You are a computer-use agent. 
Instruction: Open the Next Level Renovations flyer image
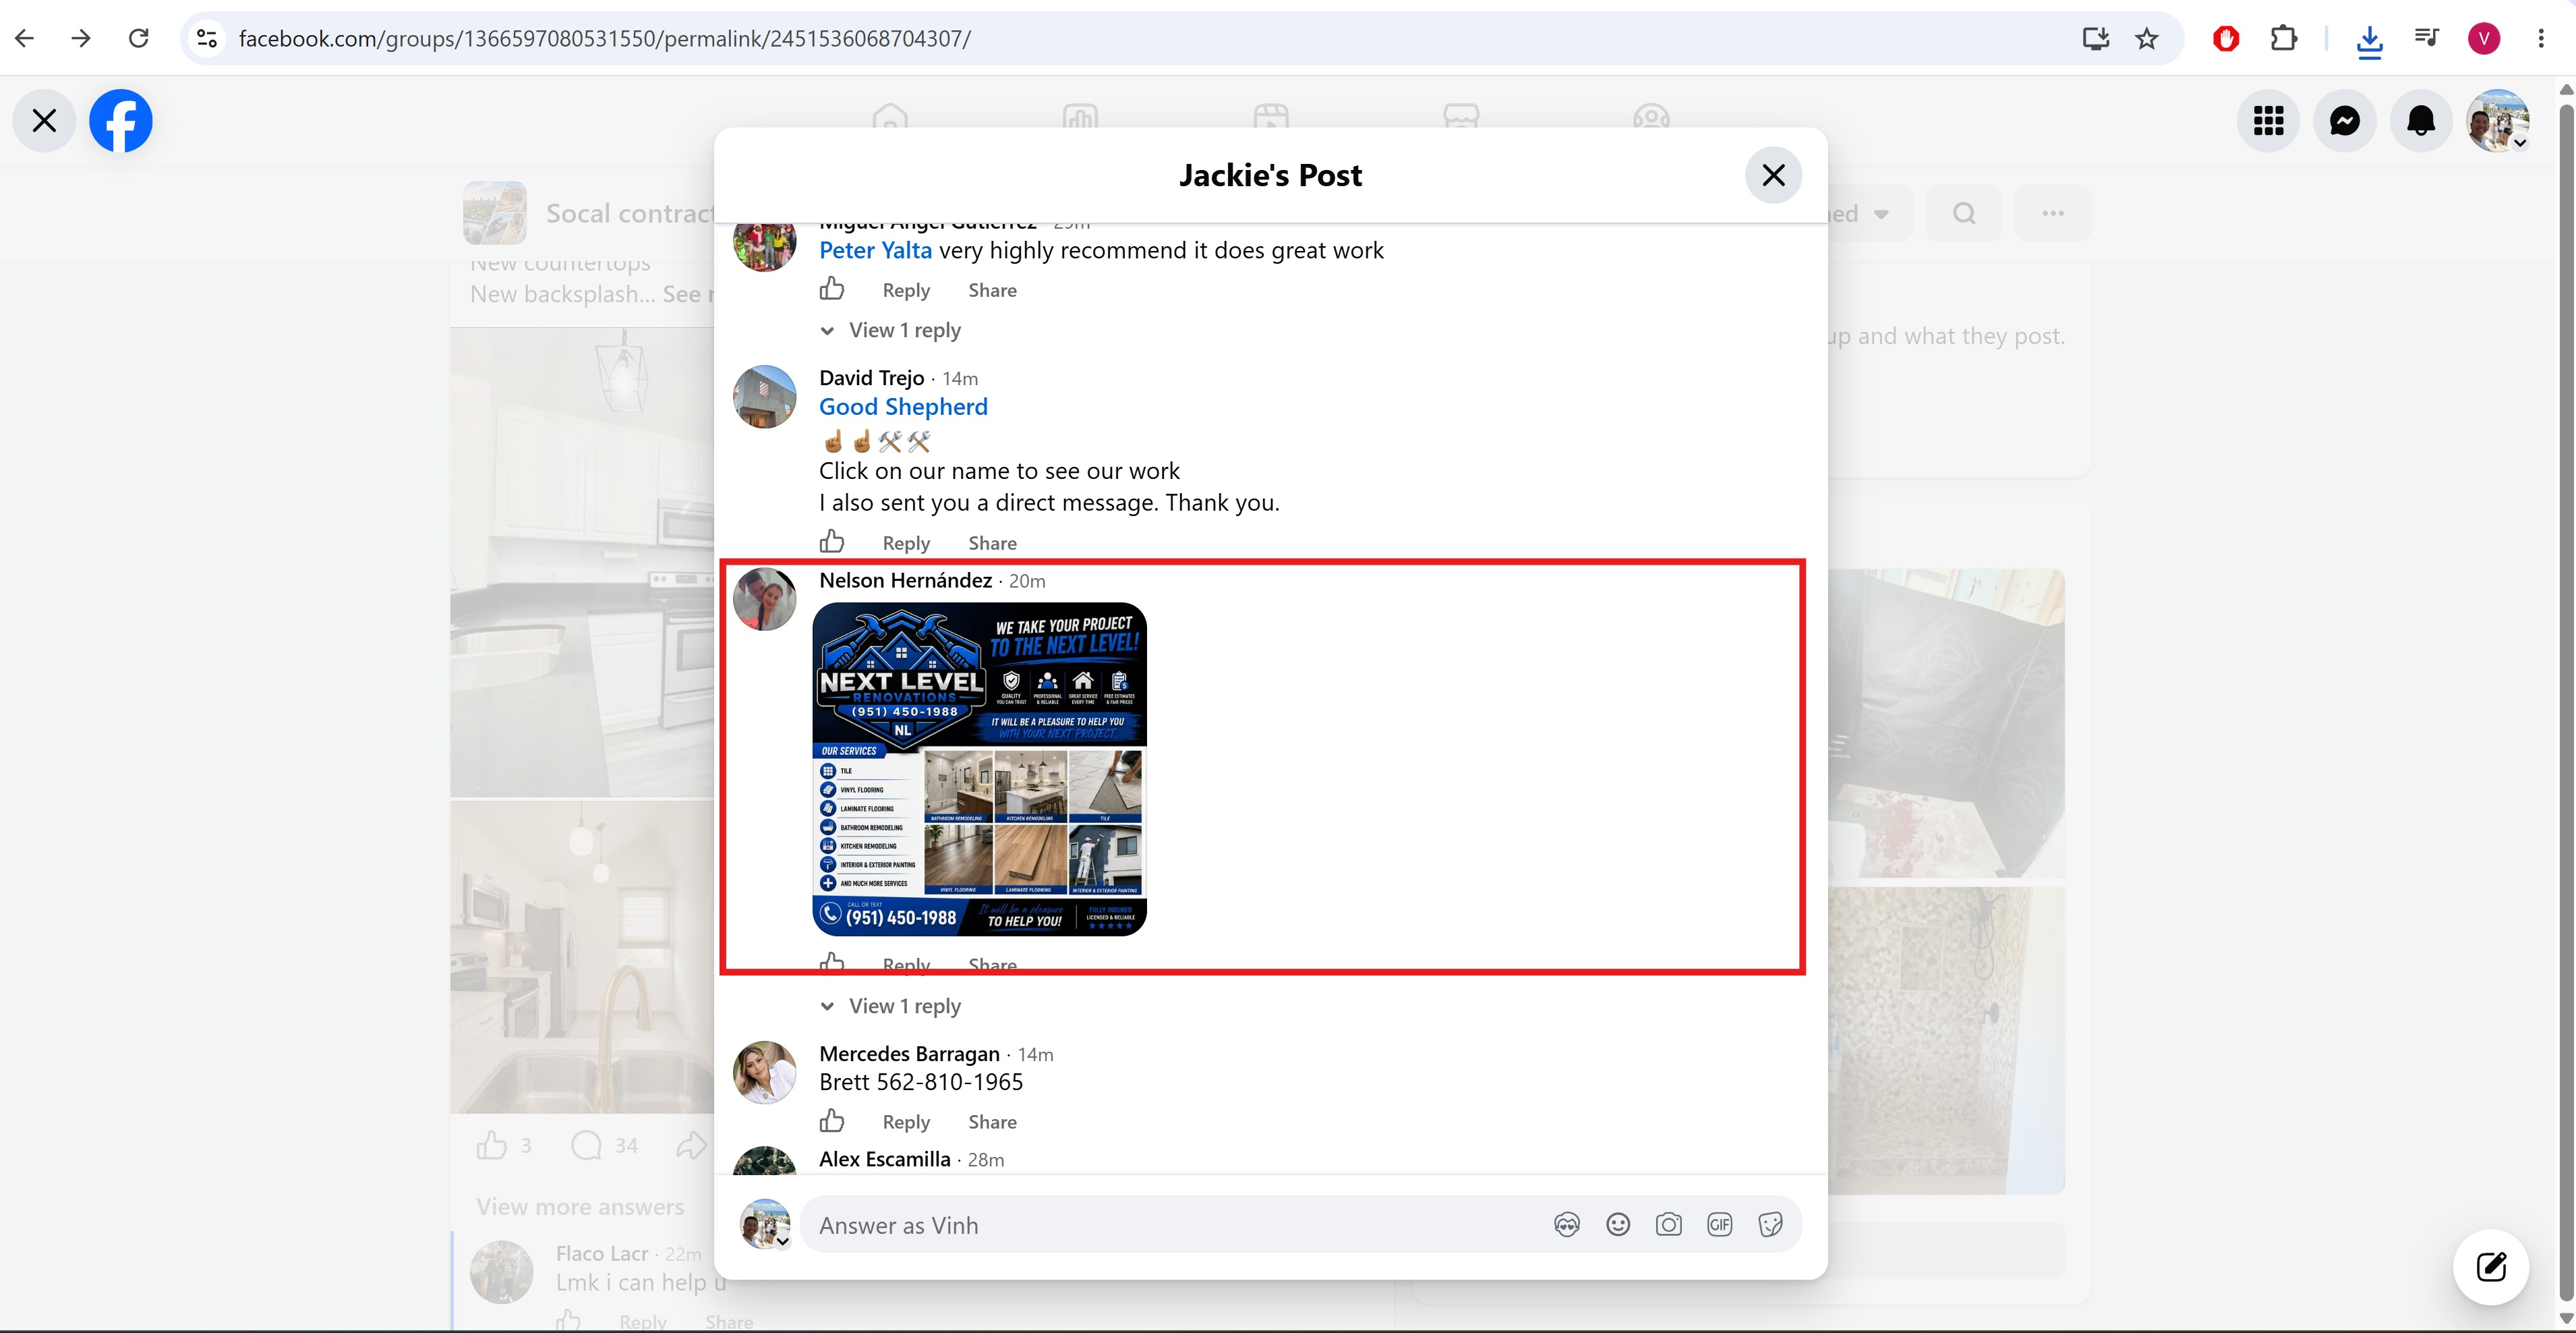tap(979, 769)
